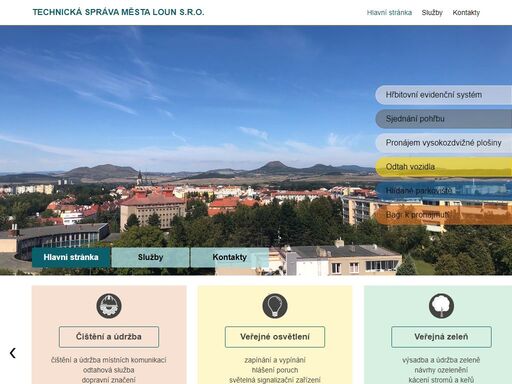Open the Veřejná zeleň button
The height and width of the screenshot is (384, 512).
tap(441, 337)
